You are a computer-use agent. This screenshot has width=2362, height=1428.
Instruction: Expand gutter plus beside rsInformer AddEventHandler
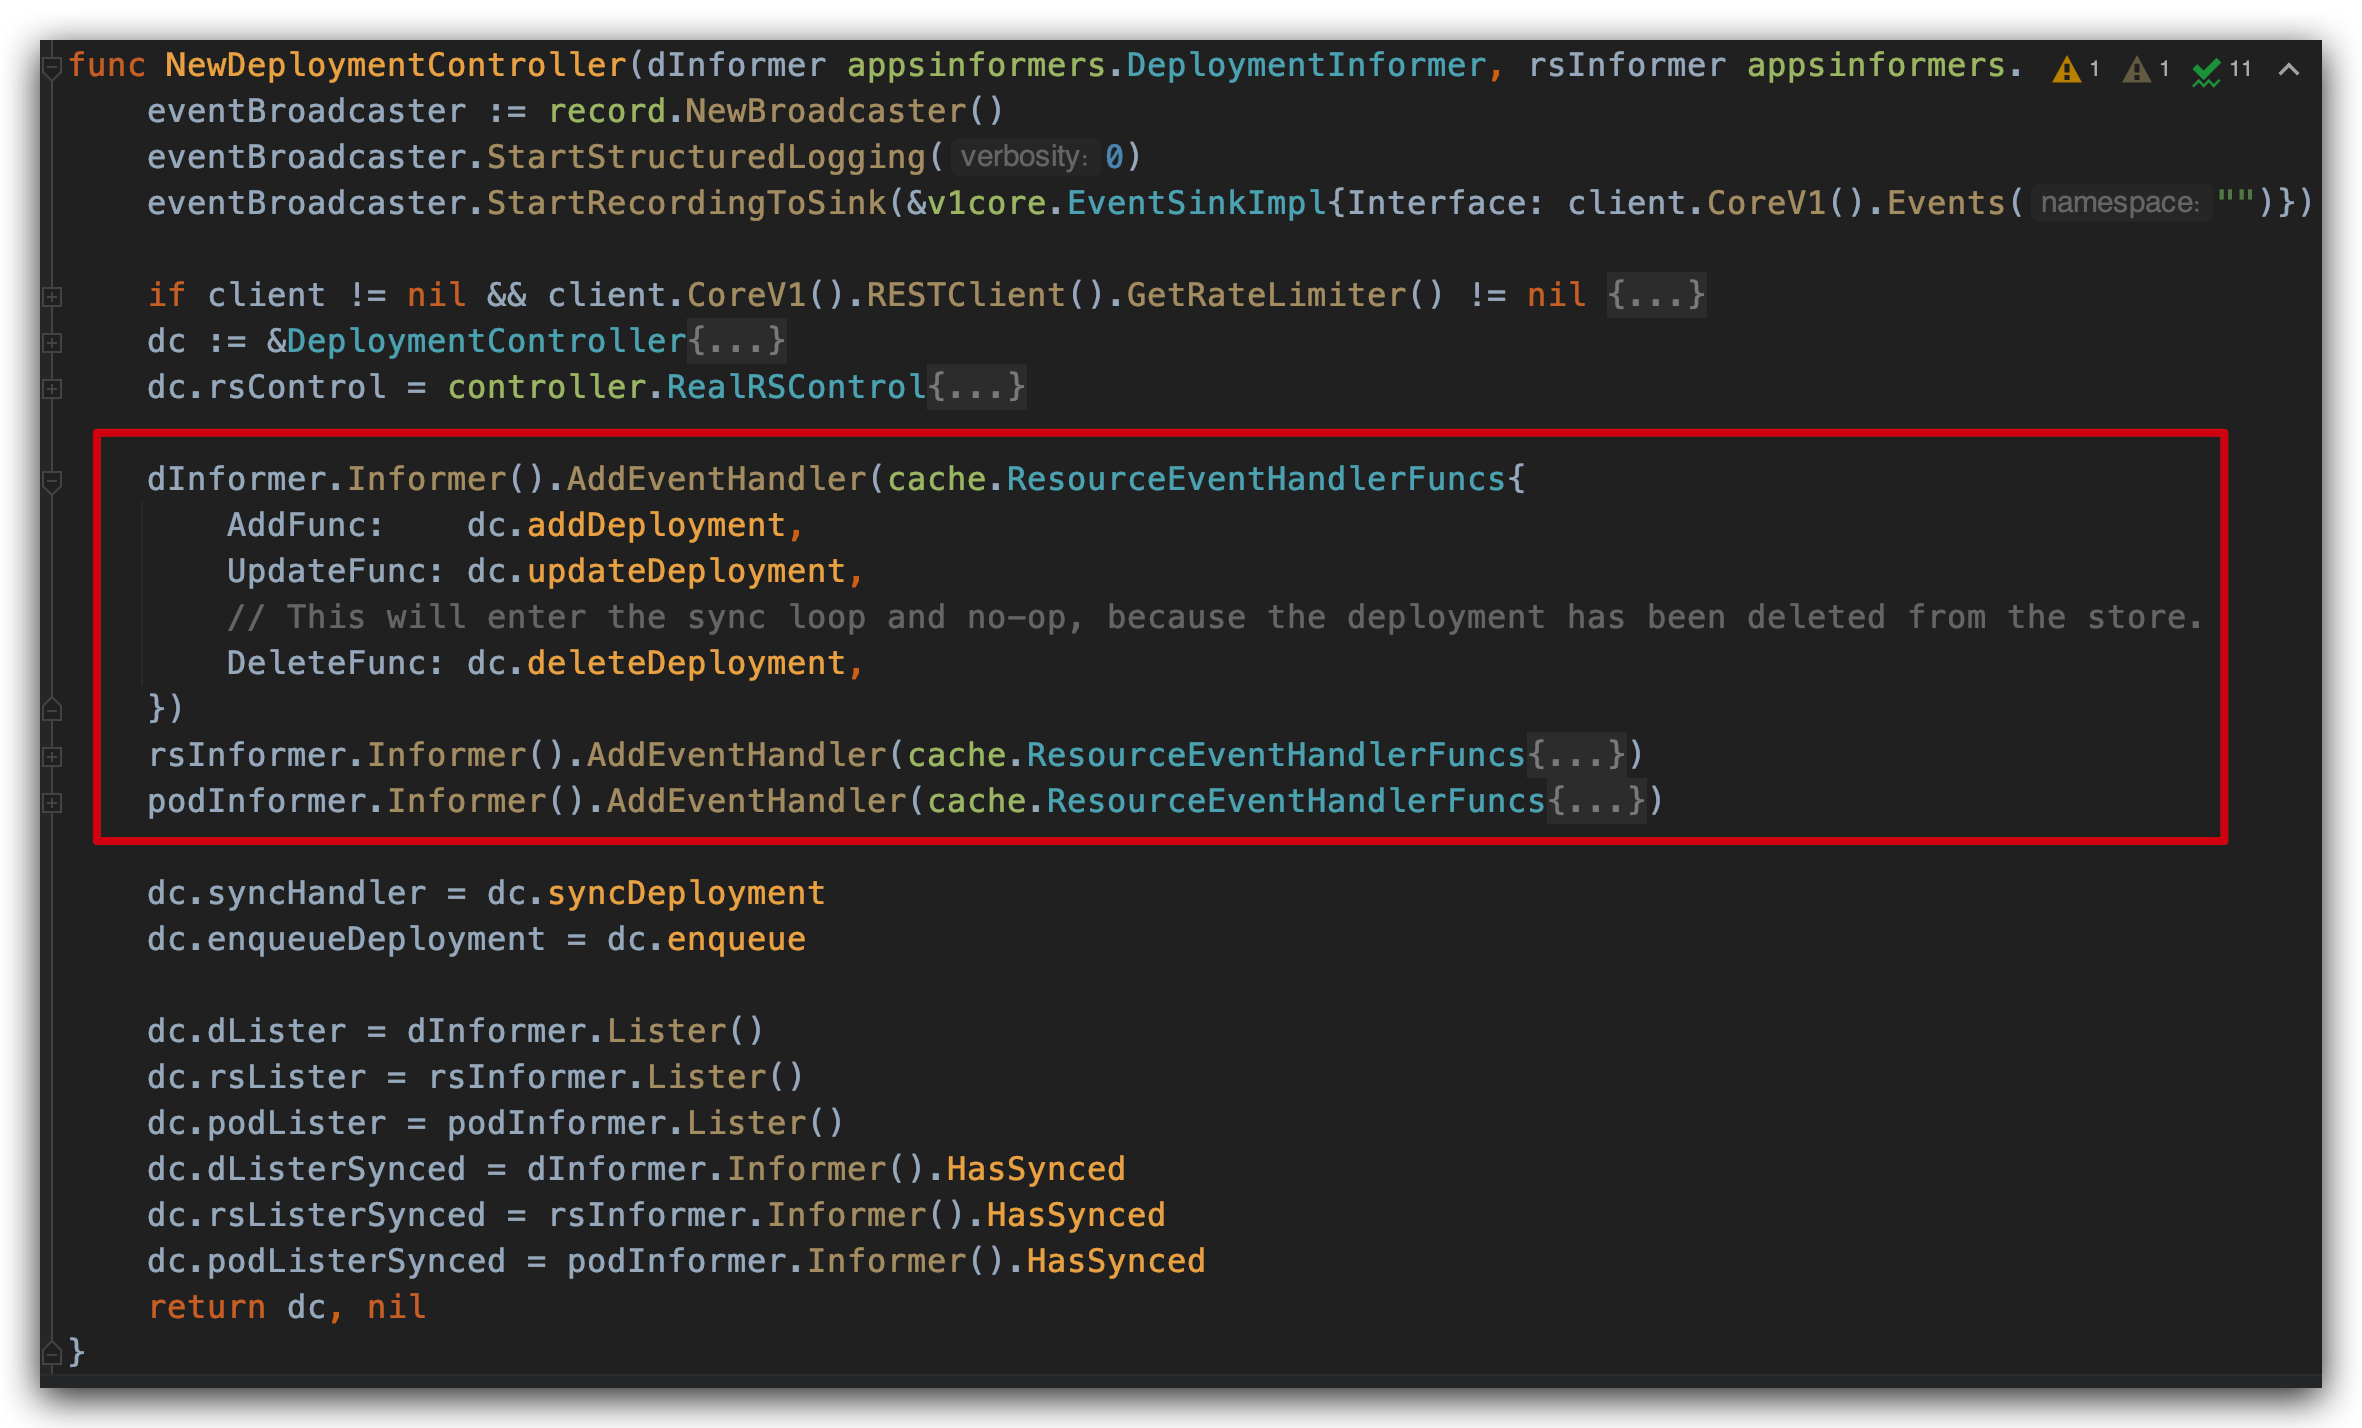pos(52,757)
